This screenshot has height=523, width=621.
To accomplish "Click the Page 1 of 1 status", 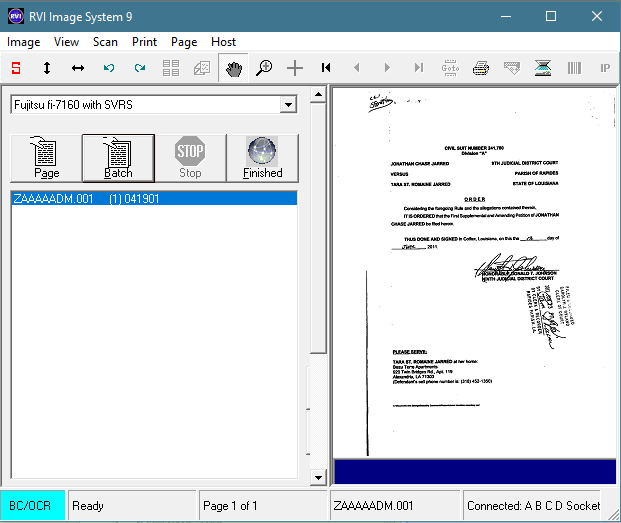I will click(x=230, y=506).
